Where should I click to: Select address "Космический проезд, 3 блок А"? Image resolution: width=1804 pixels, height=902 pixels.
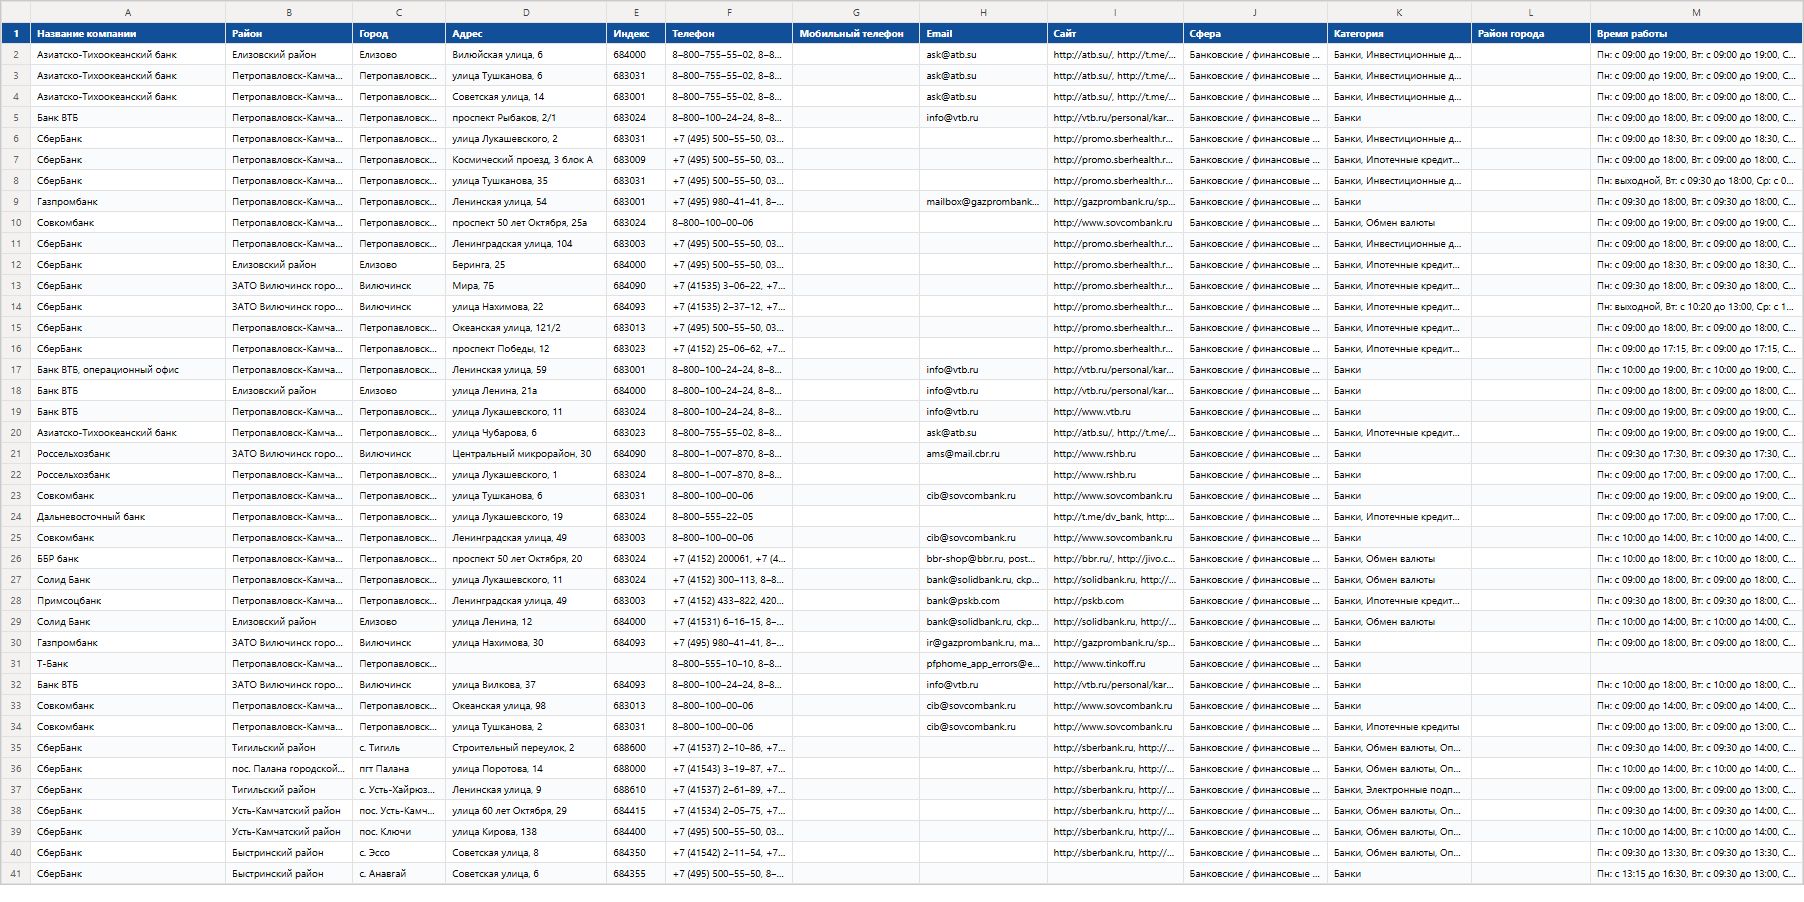526,160
